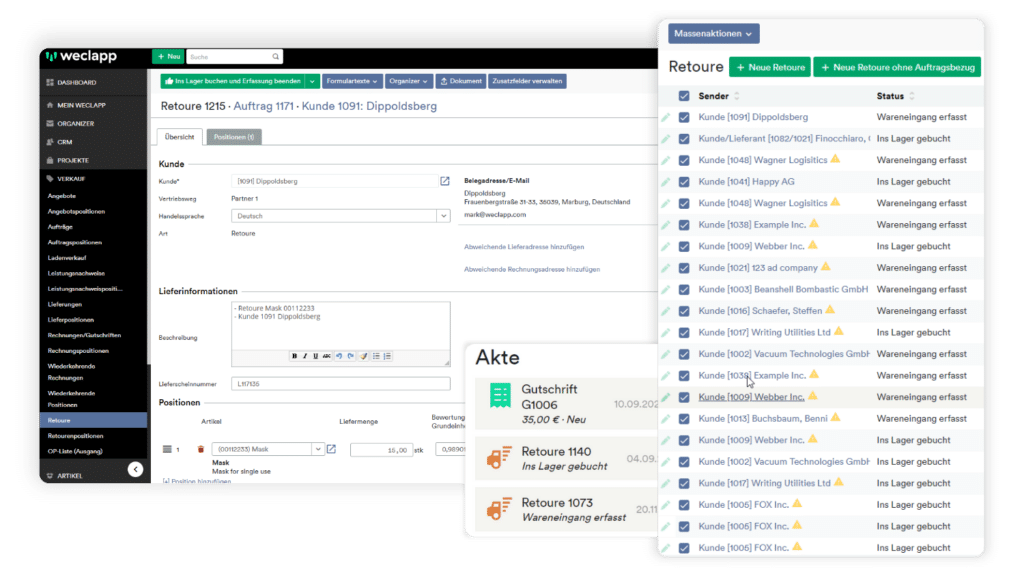This screenshot has height=576, width=1024.
Task: Click Abweichende Lieferadresse hinzufügen link
Action: point(524,246)
